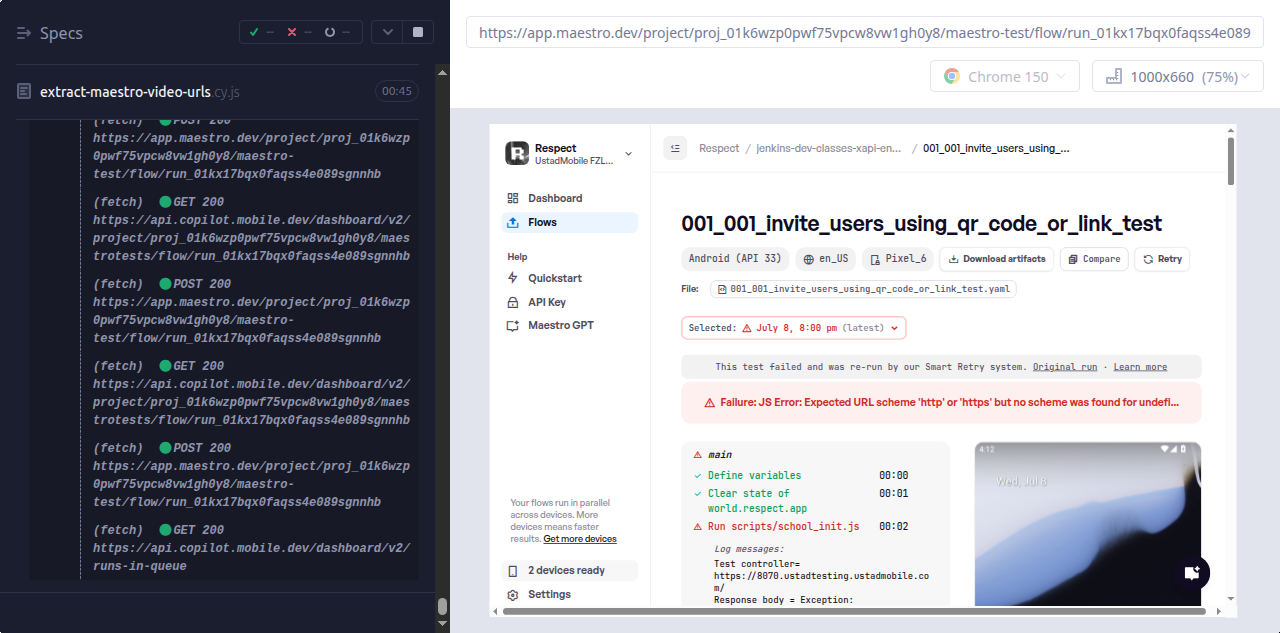
Task: Click the Compare button
Action: point(1094,259)
